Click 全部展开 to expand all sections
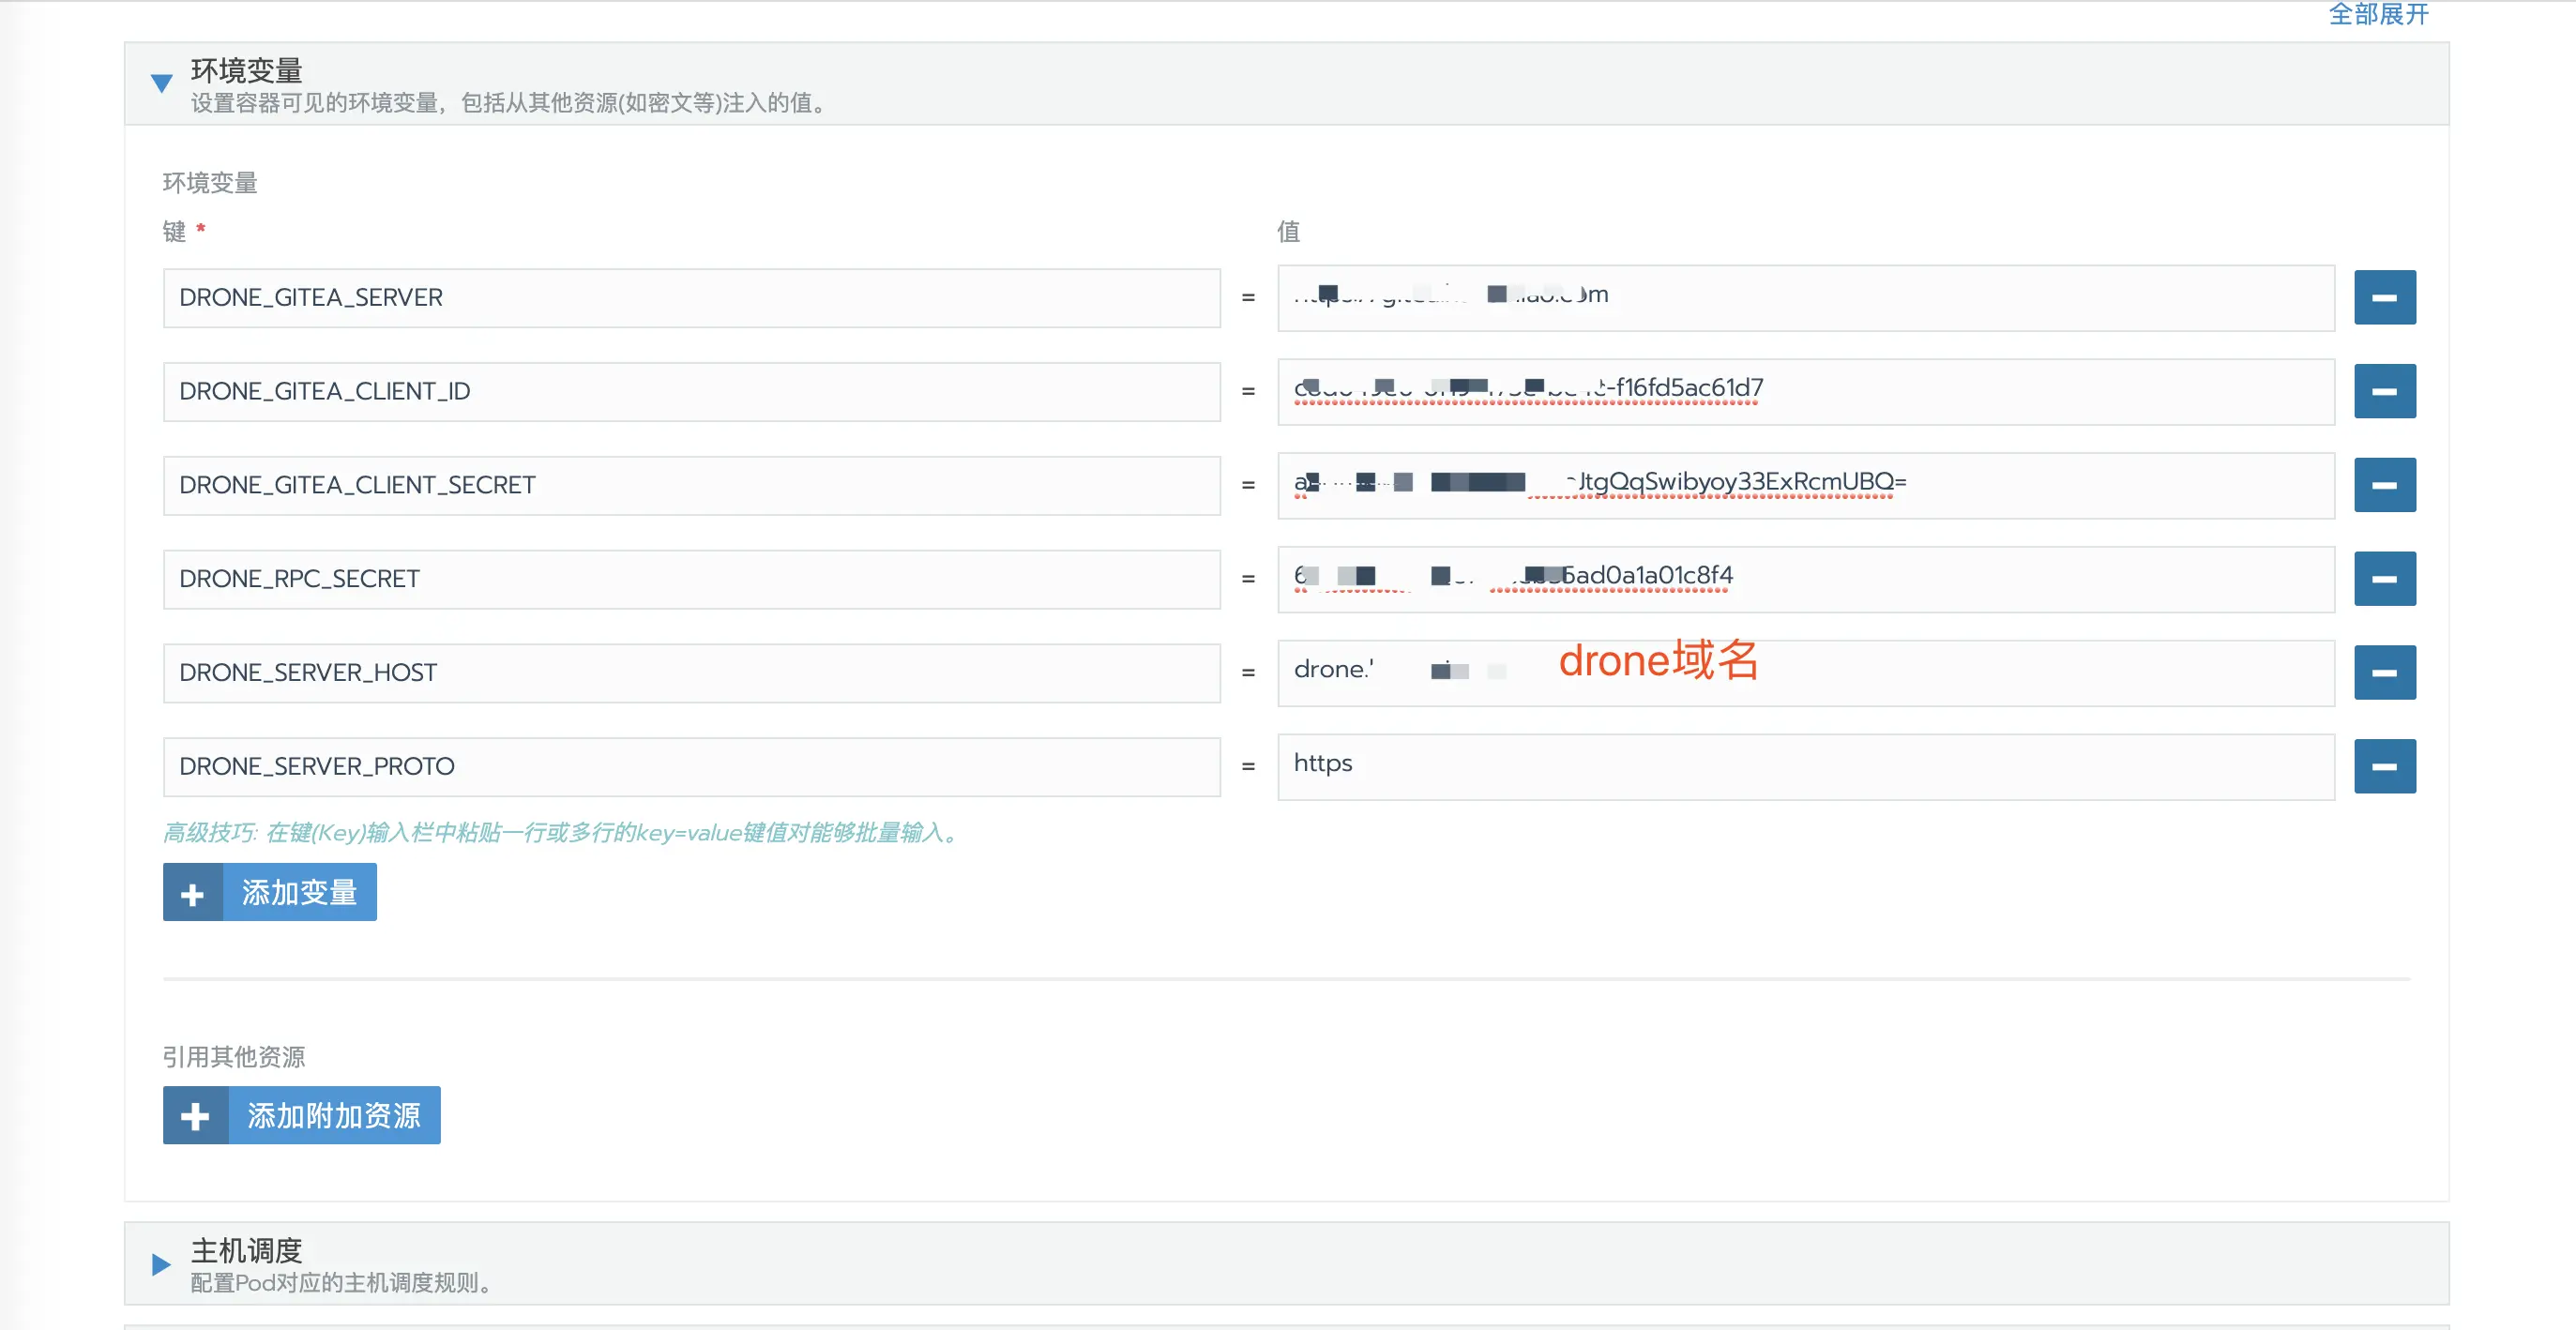2576x1330 pixels. [2377, 14]
